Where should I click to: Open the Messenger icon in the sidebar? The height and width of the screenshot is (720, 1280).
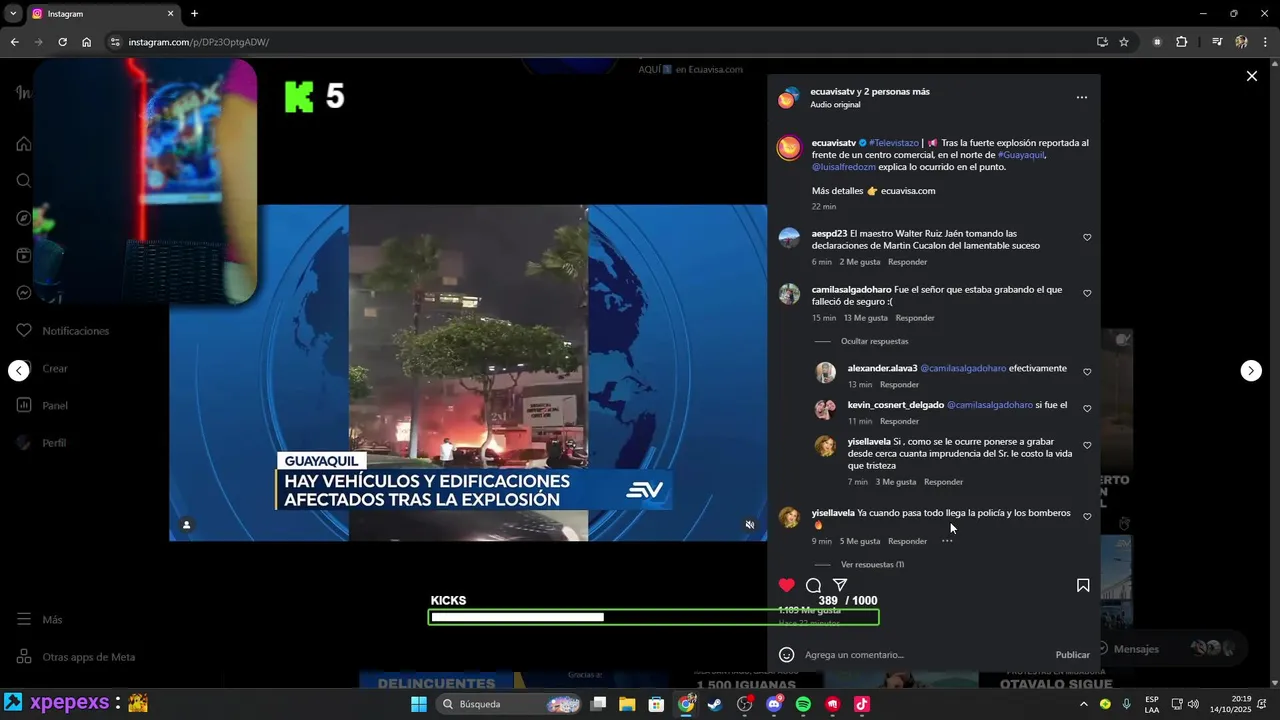coord(24,293)
